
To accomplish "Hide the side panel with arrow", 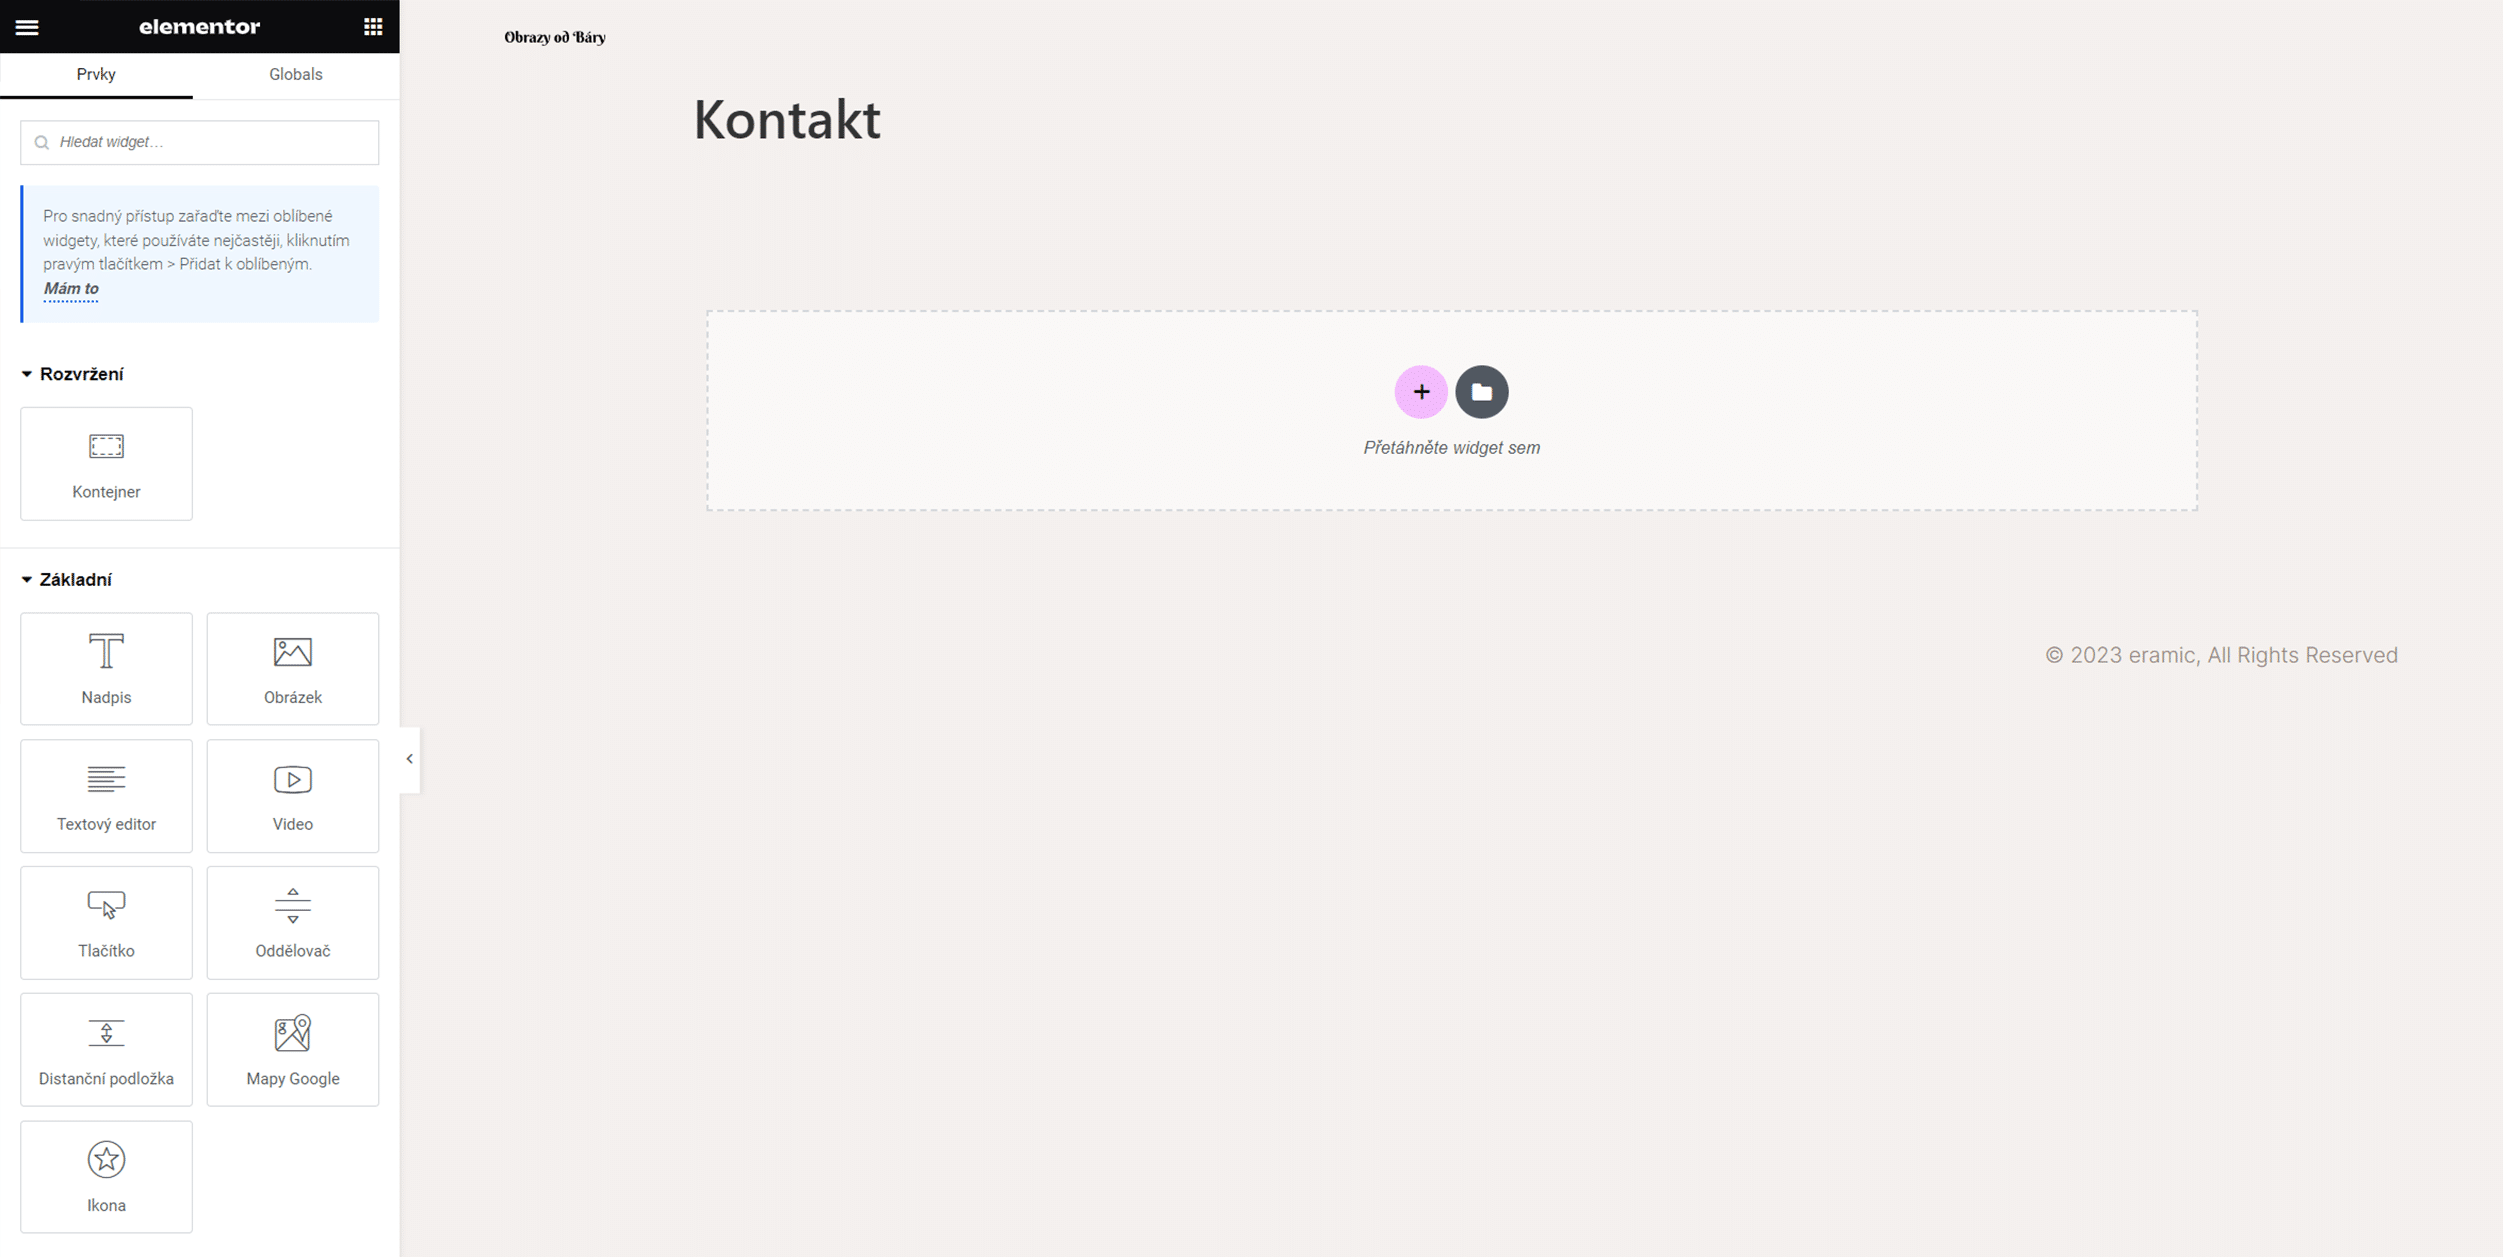I will (x=410, y=759).
